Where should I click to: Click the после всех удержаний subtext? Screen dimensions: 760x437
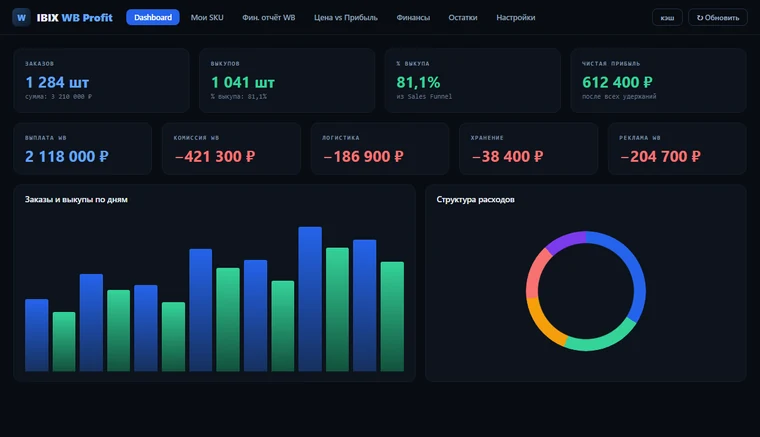619,97
